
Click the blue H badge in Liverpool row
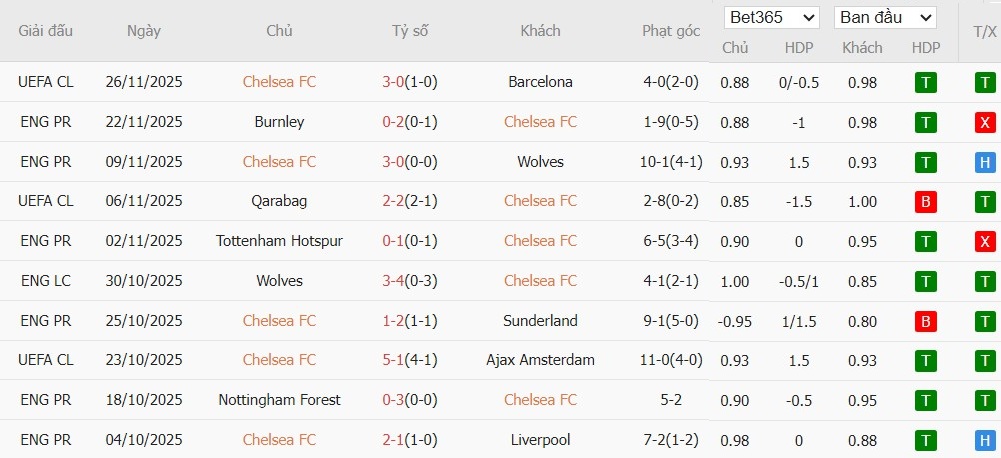pyautogui.click(x=985, y=440)
